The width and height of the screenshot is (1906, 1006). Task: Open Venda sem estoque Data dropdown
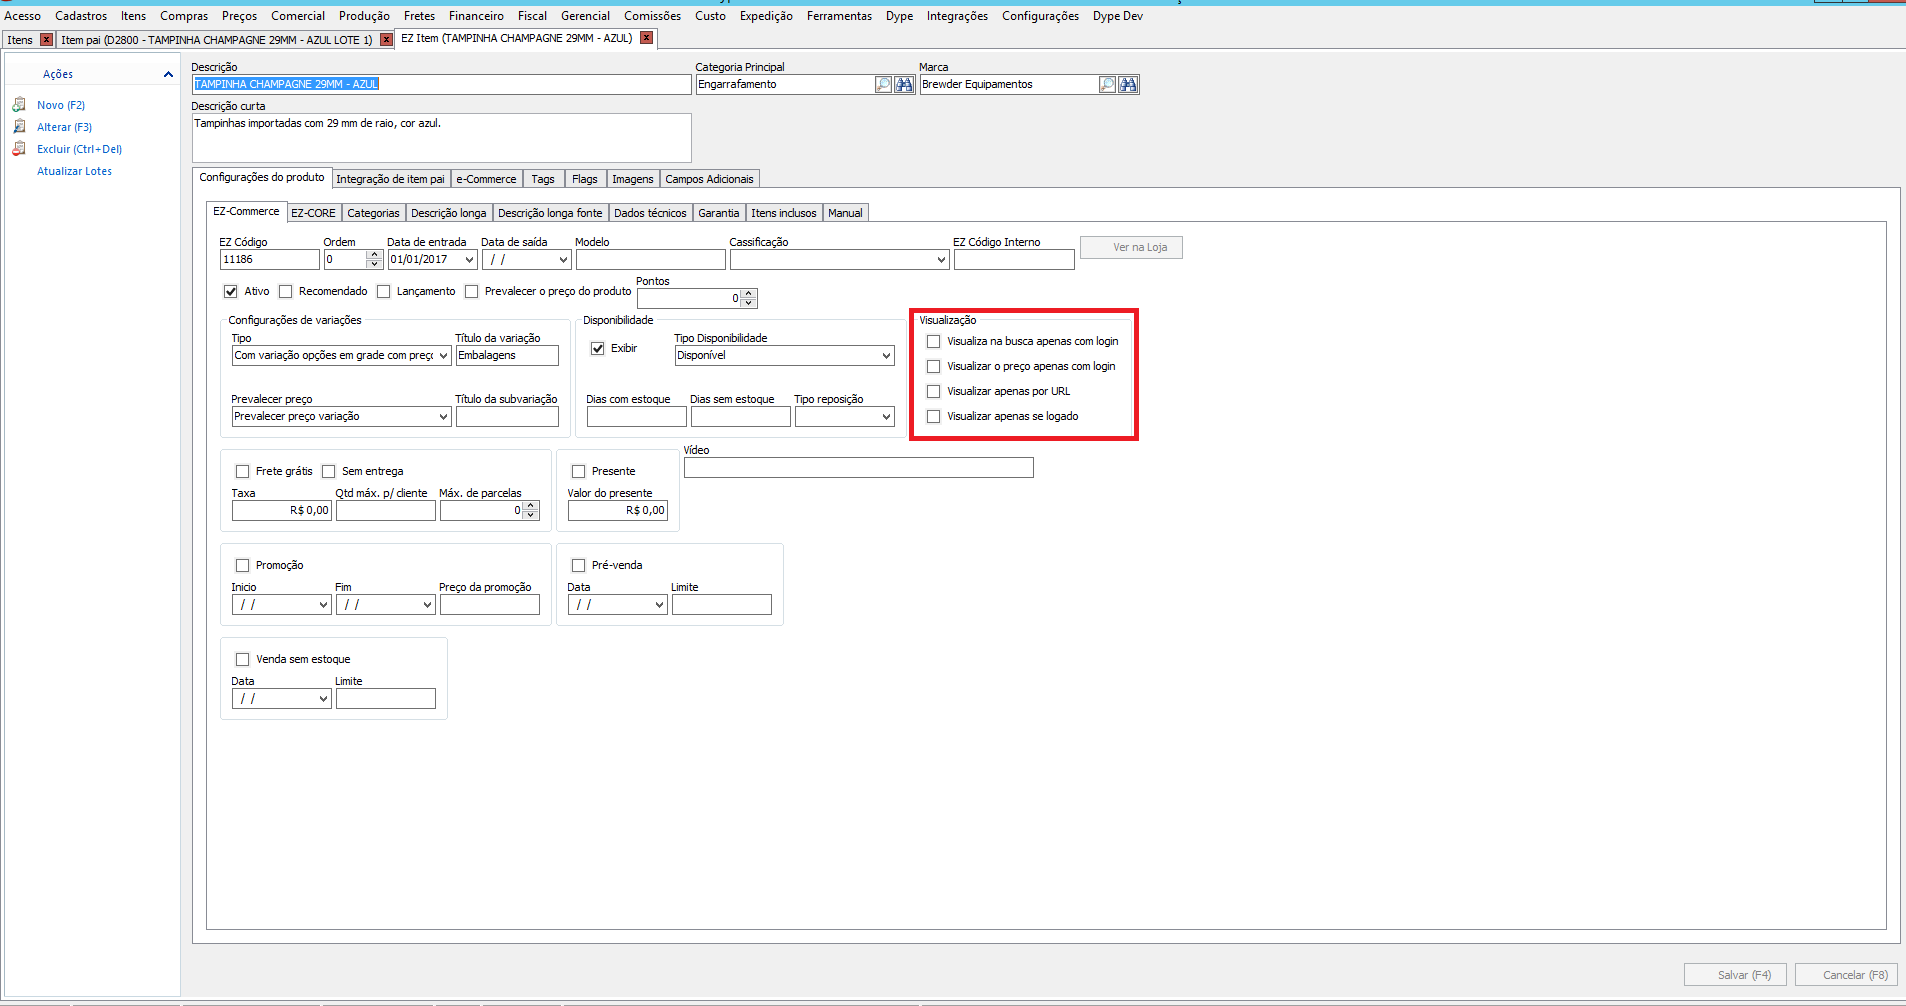[323, 699]
